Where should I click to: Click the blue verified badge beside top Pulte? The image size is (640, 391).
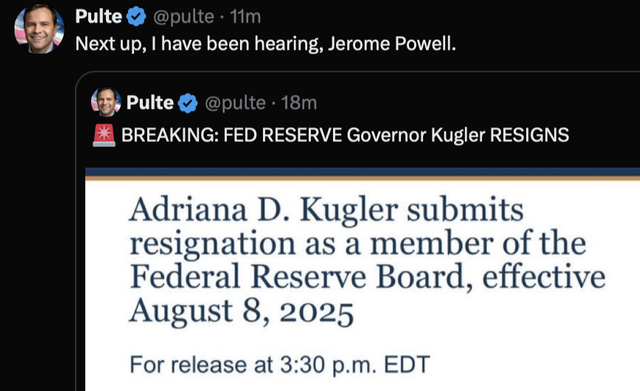[x=136, y=17]
